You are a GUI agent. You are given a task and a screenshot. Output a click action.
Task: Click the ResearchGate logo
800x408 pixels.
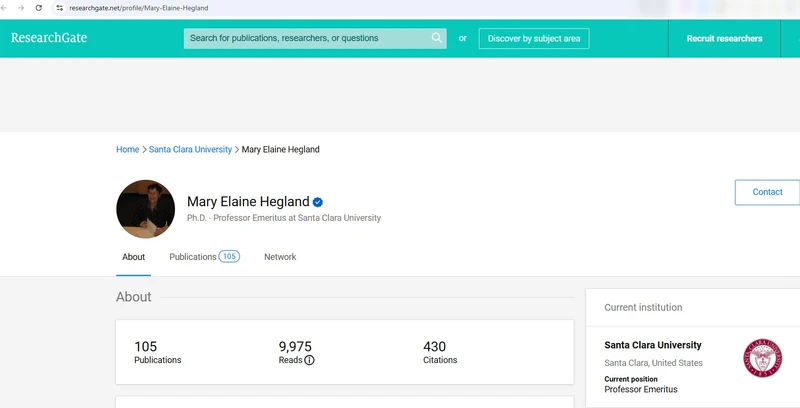click(49, 38)
